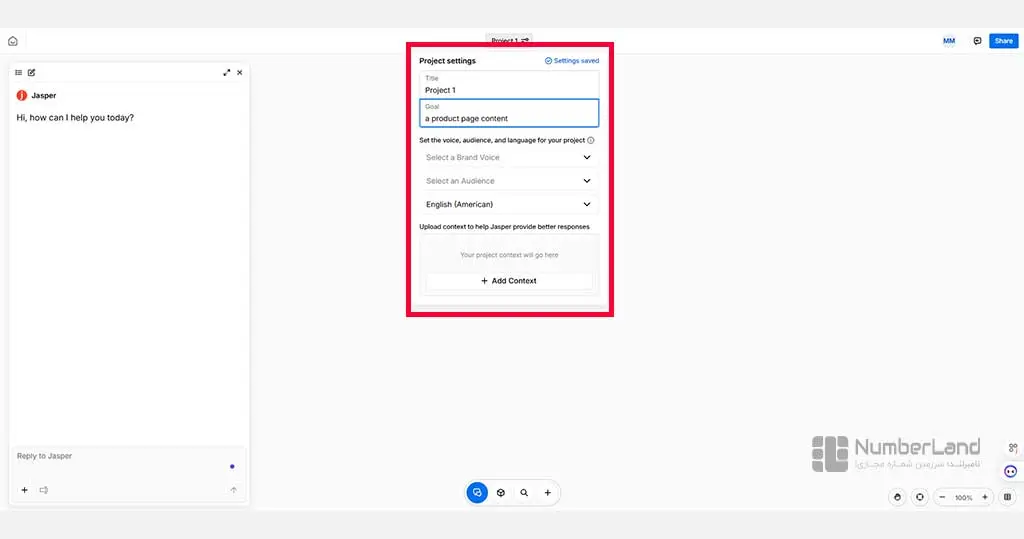Close the Jasper chat panel
The image size is (1024, 539).
click(x=240, y=73)
